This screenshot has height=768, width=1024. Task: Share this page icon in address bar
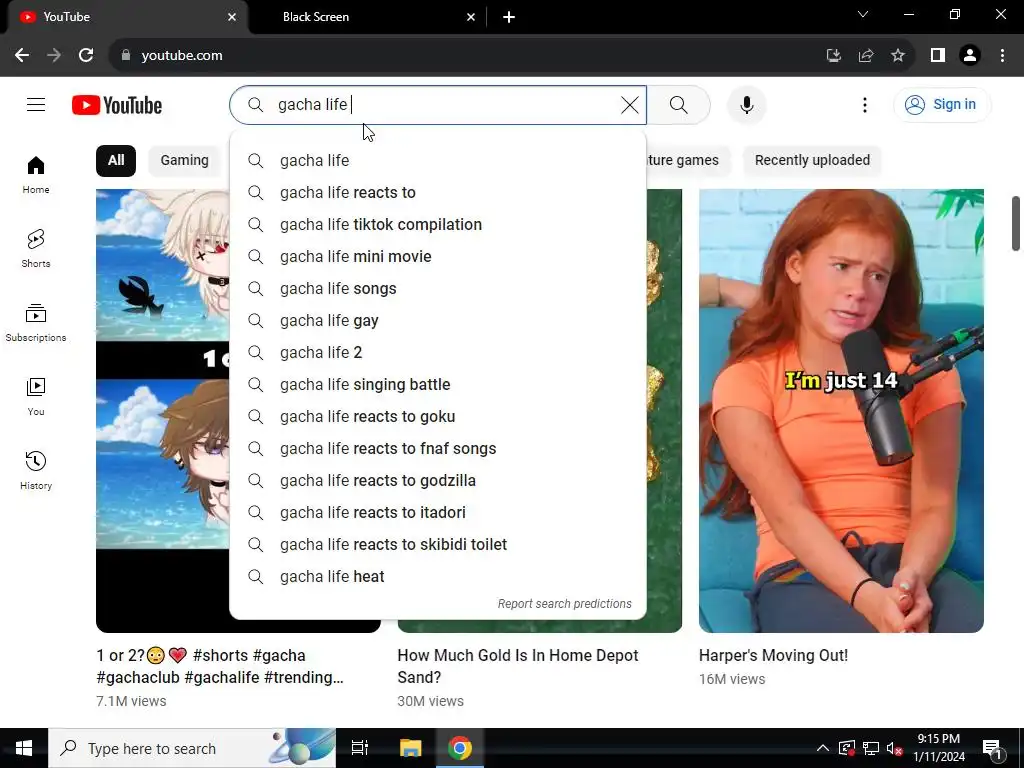[x=866, y=56]
